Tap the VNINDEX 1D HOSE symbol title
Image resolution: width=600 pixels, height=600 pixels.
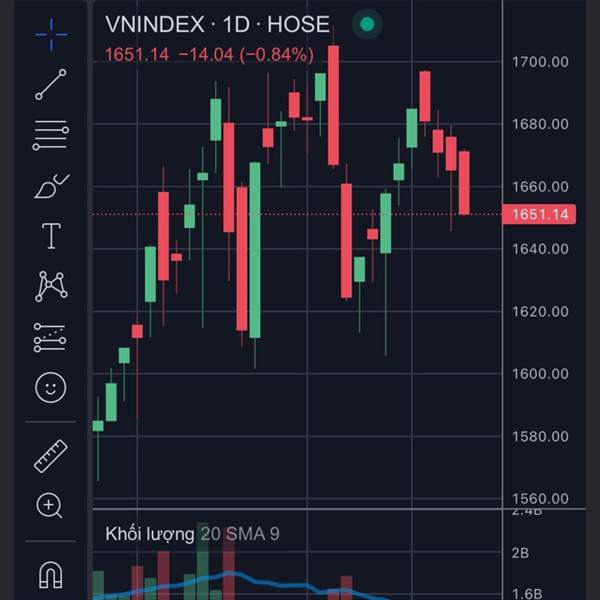click(217, 24)
